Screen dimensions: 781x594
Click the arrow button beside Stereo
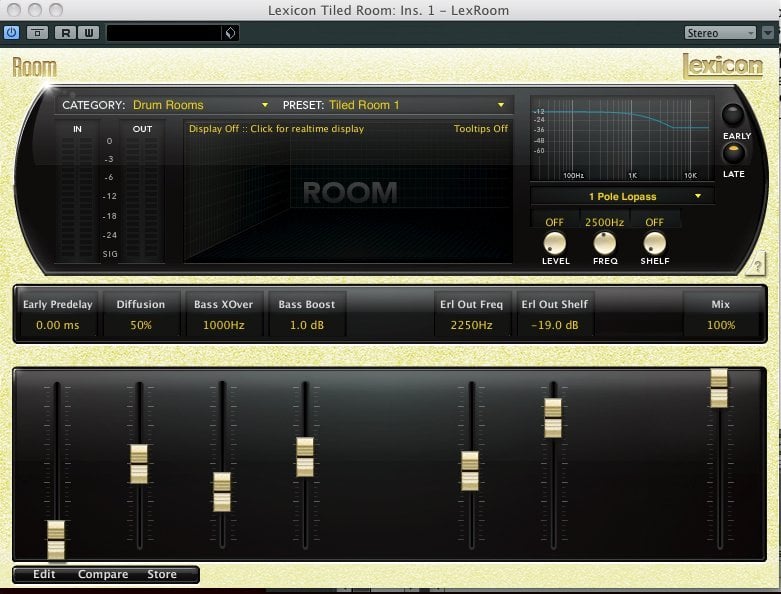click(x=768, y=33)
